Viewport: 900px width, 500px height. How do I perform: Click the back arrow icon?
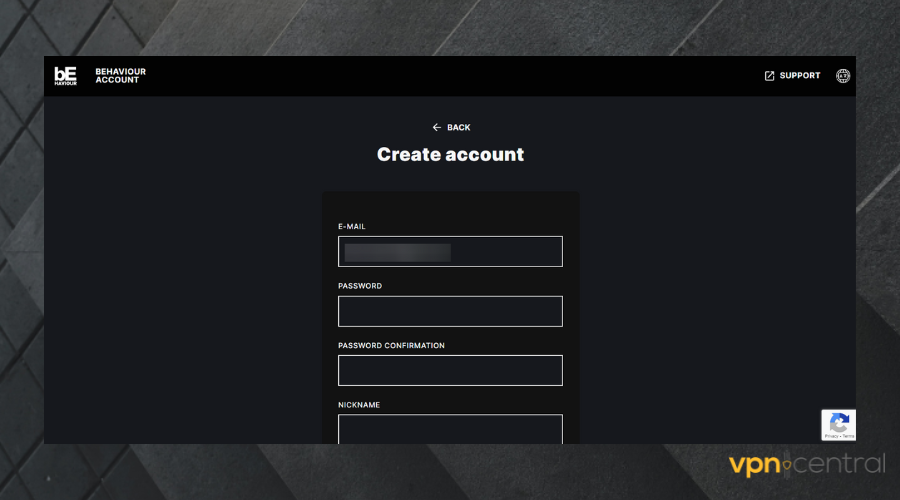436,128
